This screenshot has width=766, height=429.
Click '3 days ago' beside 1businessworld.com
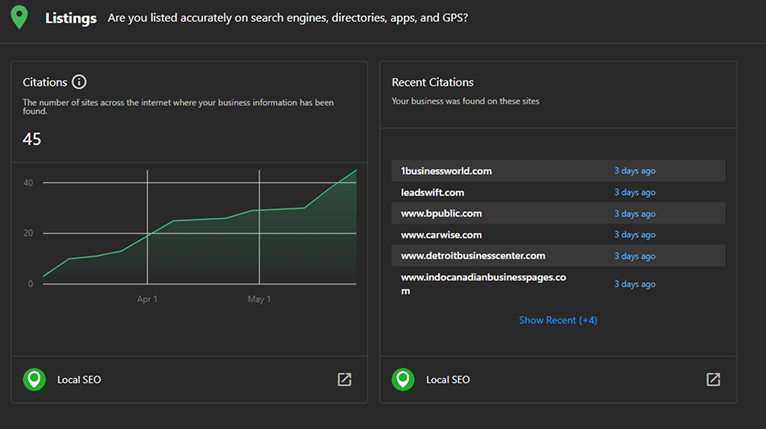coord(634,171)
